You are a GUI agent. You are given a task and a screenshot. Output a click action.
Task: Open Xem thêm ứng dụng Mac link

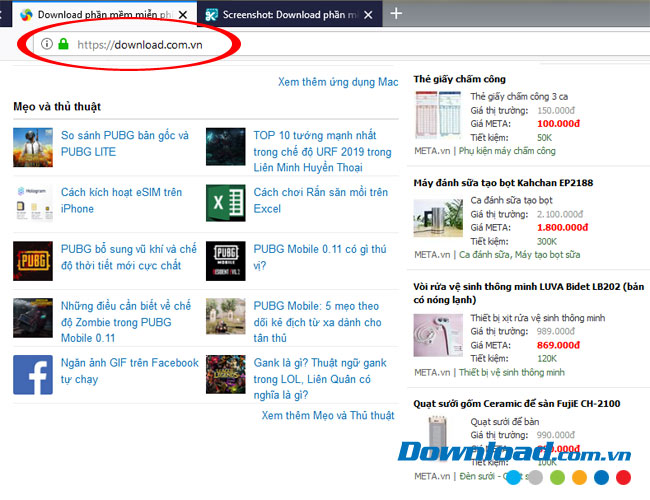[338, 82]
